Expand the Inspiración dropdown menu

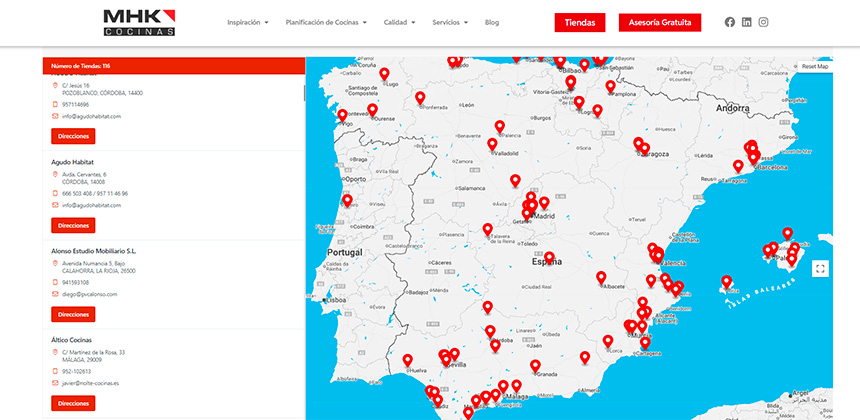[x=248, y=22]
